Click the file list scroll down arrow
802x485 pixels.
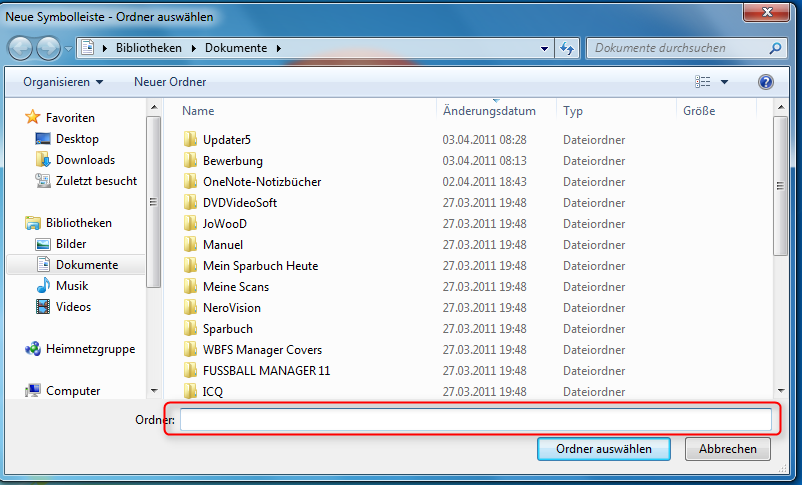pos(781,391)
